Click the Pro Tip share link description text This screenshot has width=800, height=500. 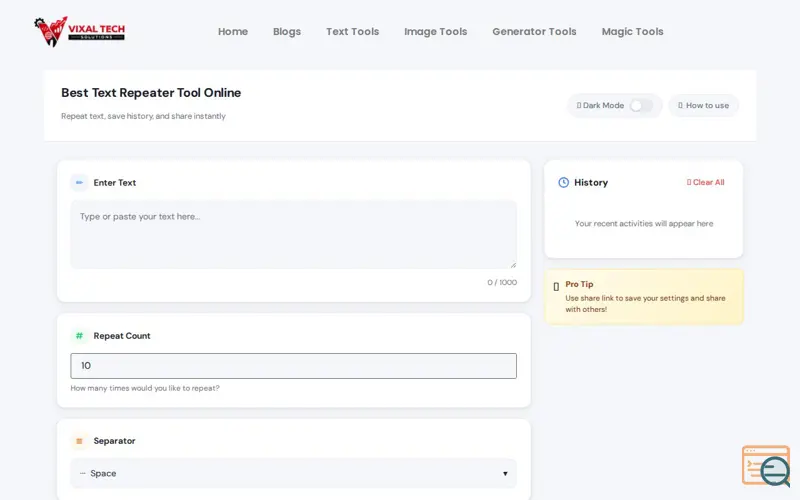click(645, 304)
